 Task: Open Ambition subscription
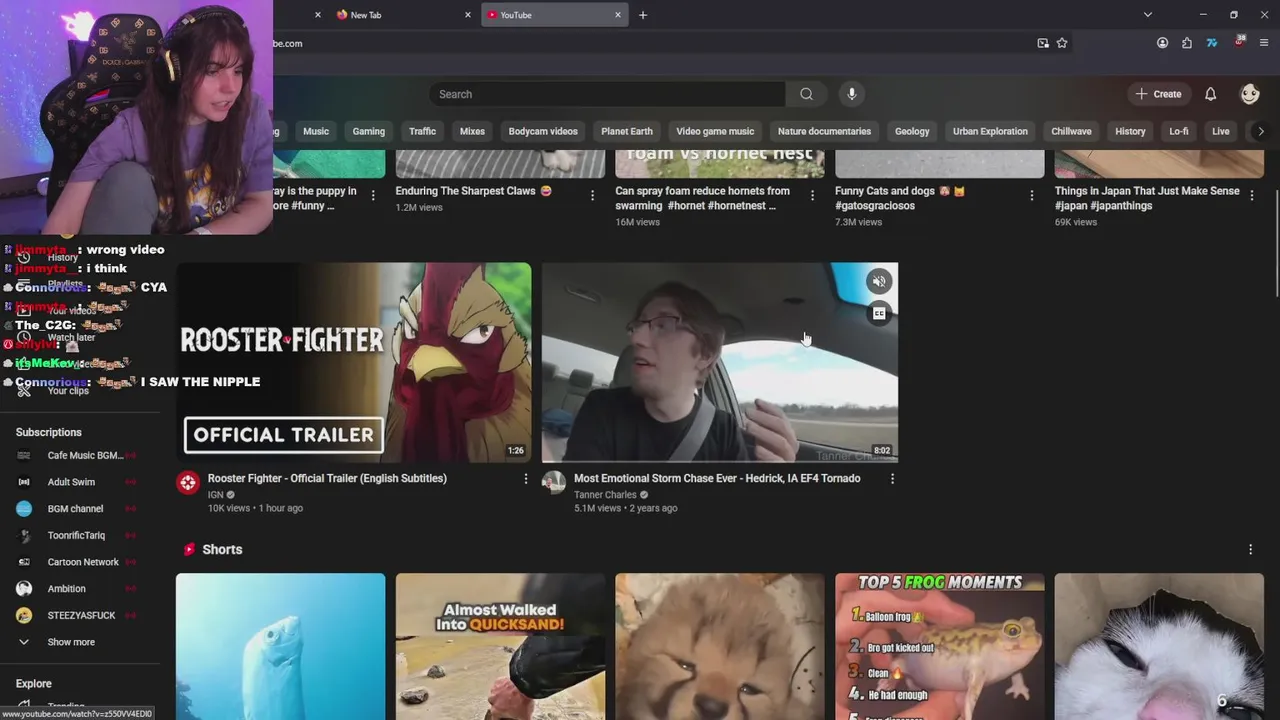point(80,589)
